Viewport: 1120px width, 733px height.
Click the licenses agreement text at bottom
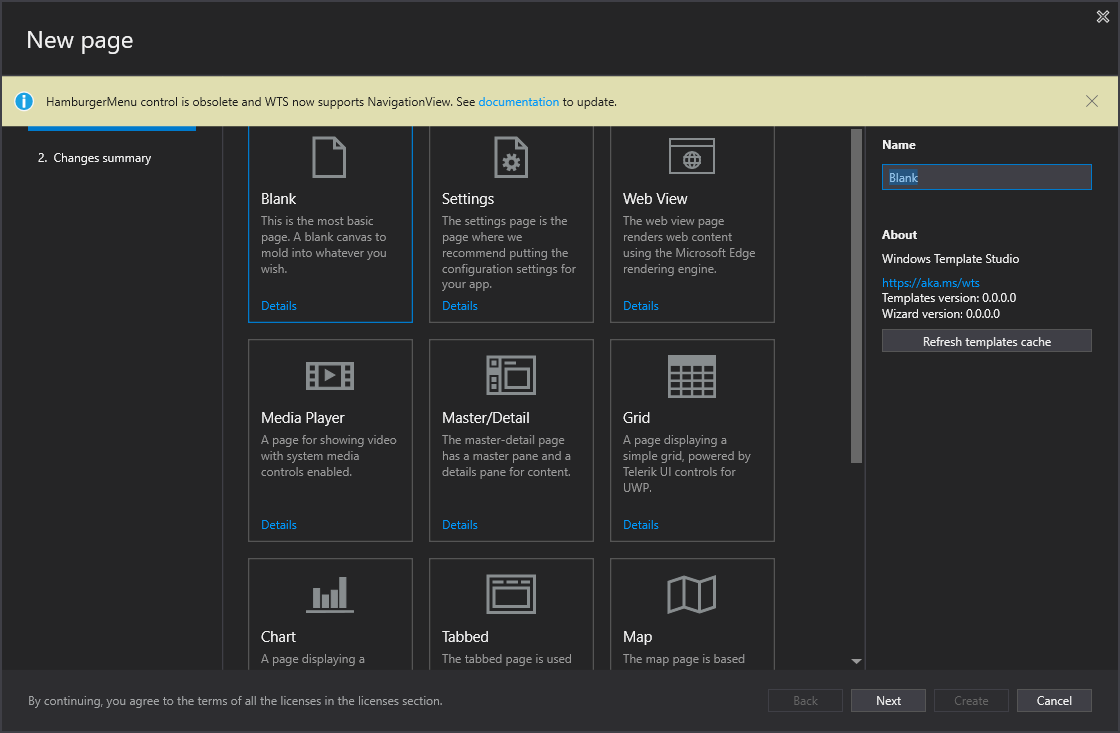point(235,701)
